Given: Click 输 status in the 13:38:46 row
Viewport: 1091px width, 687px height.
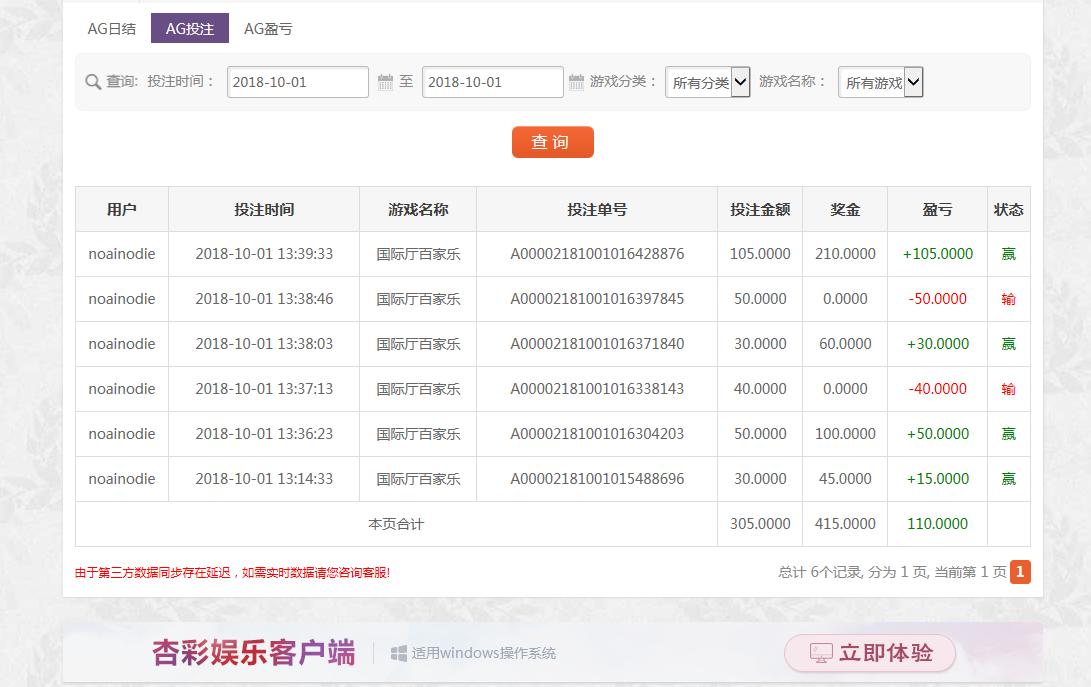Looking at the screenshot, I should click(1009, 299).
